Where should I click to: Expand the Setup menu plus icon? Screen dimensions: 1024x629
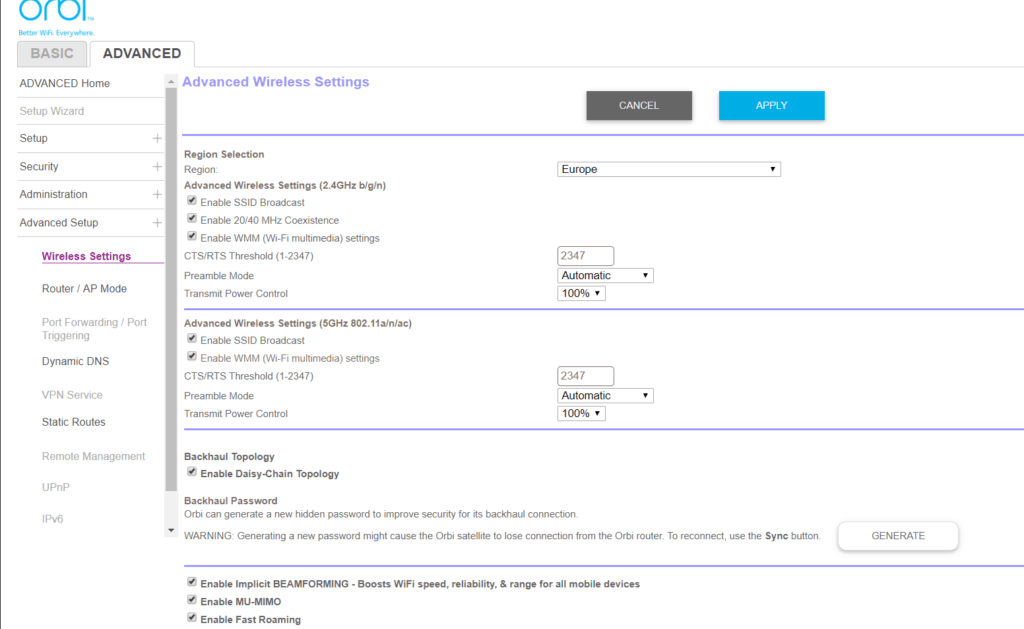point(157,138)
